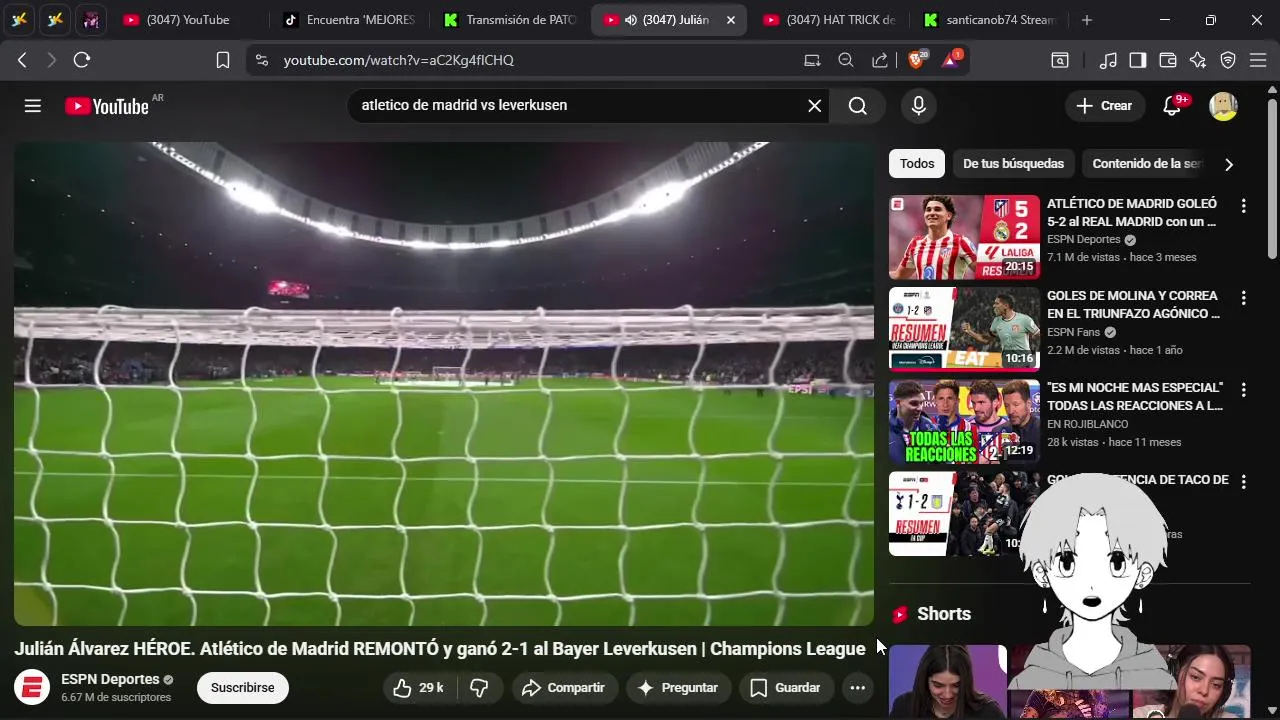1280x720 pixels.
Task: Select the Contenido de la serie chip
Action: 1146,164
